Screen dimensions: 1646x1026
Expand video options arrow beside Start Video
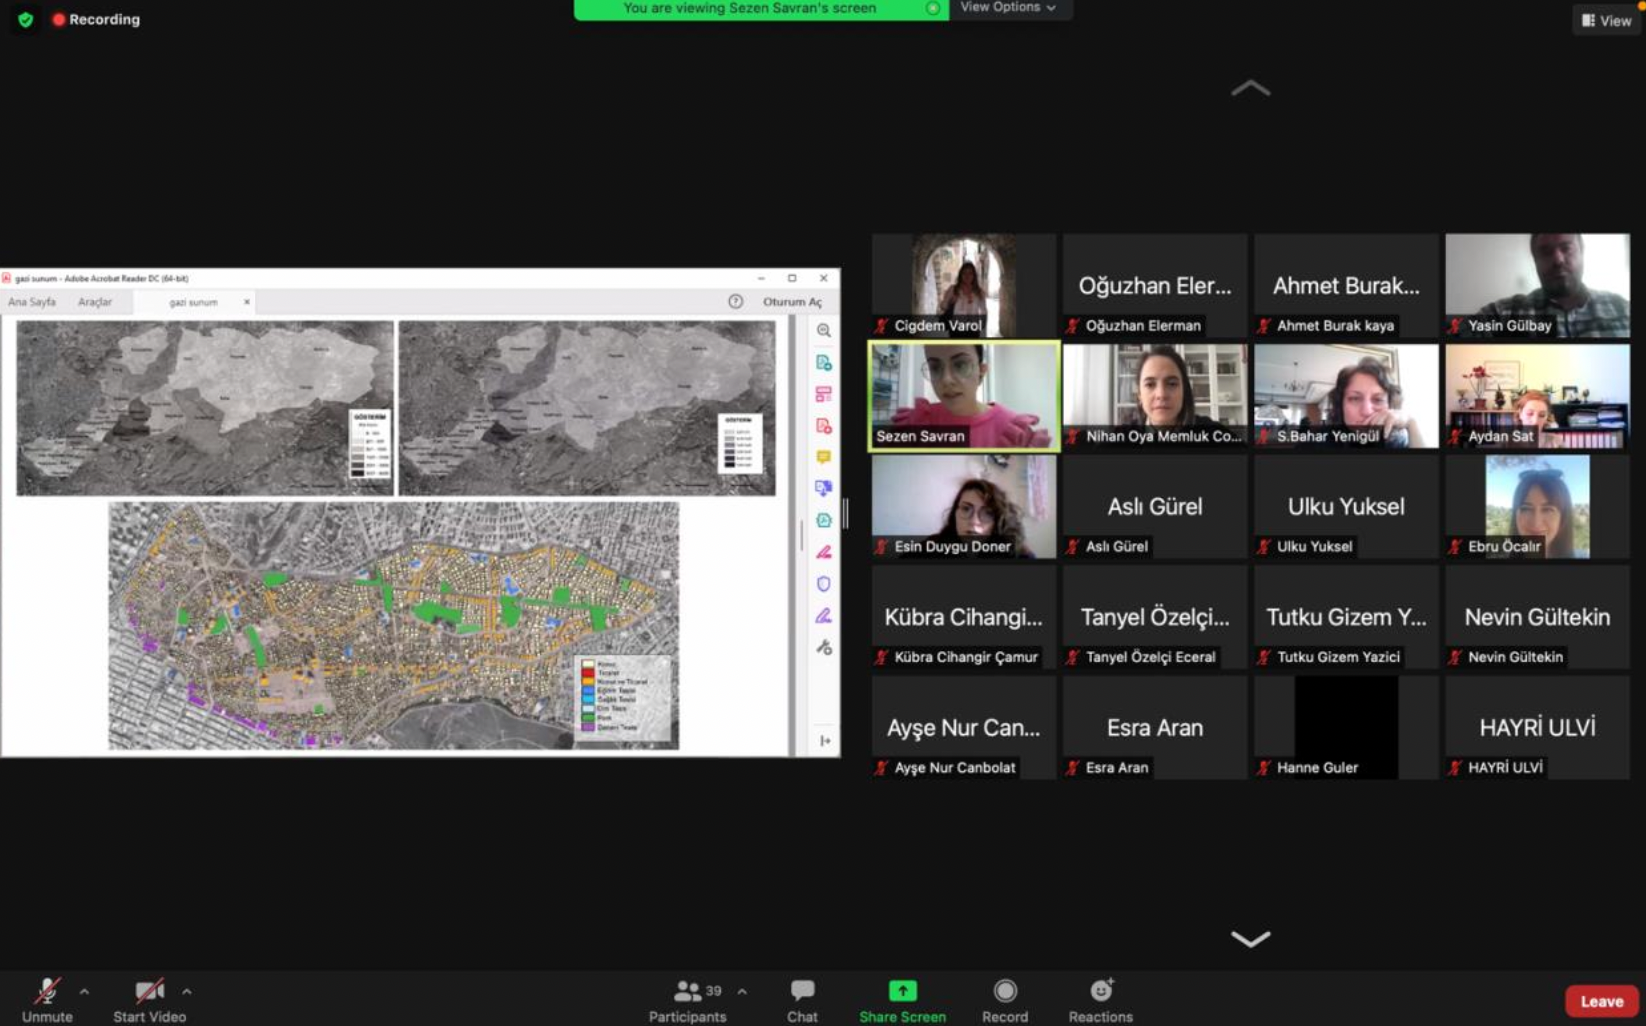point(187,992)
